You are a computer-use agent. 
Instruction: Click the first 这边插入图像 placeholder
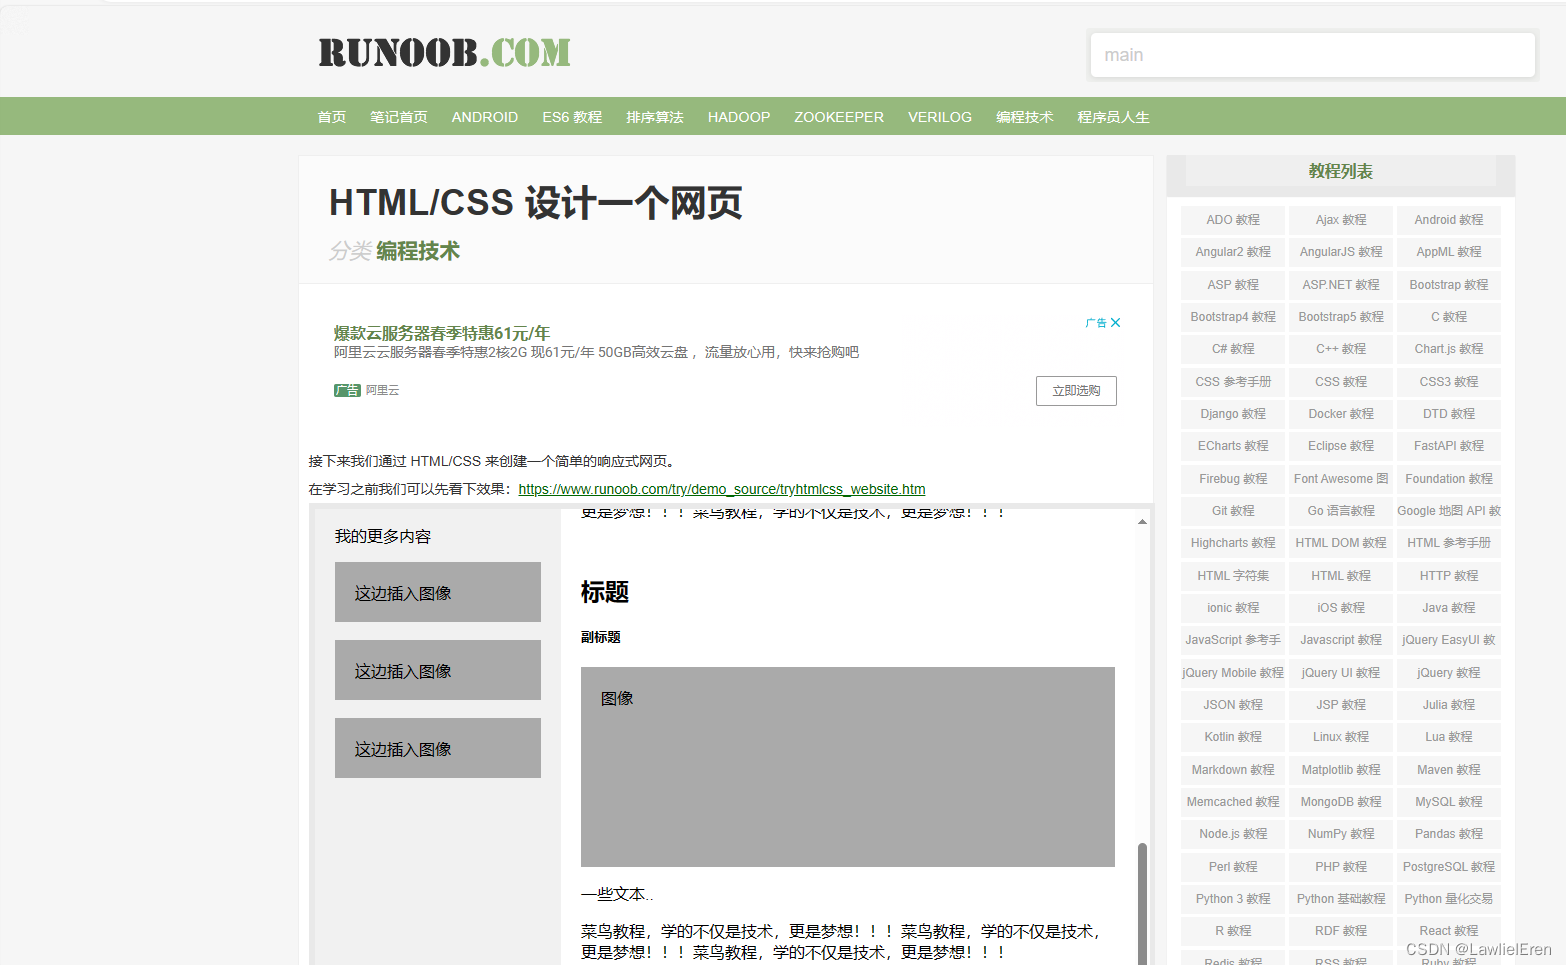(437, 591)
